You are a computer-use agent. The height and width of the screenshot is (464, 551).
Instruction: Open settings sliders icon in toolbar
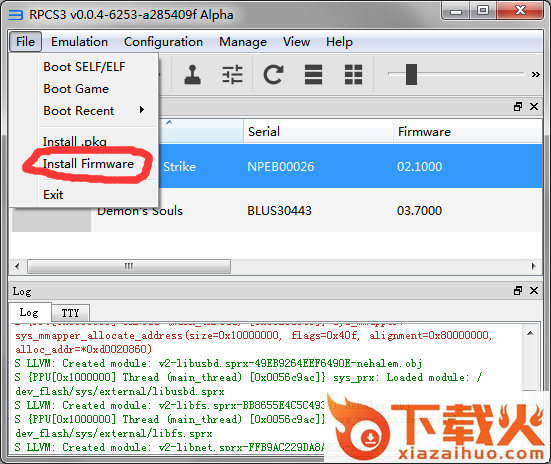point(232,75)
